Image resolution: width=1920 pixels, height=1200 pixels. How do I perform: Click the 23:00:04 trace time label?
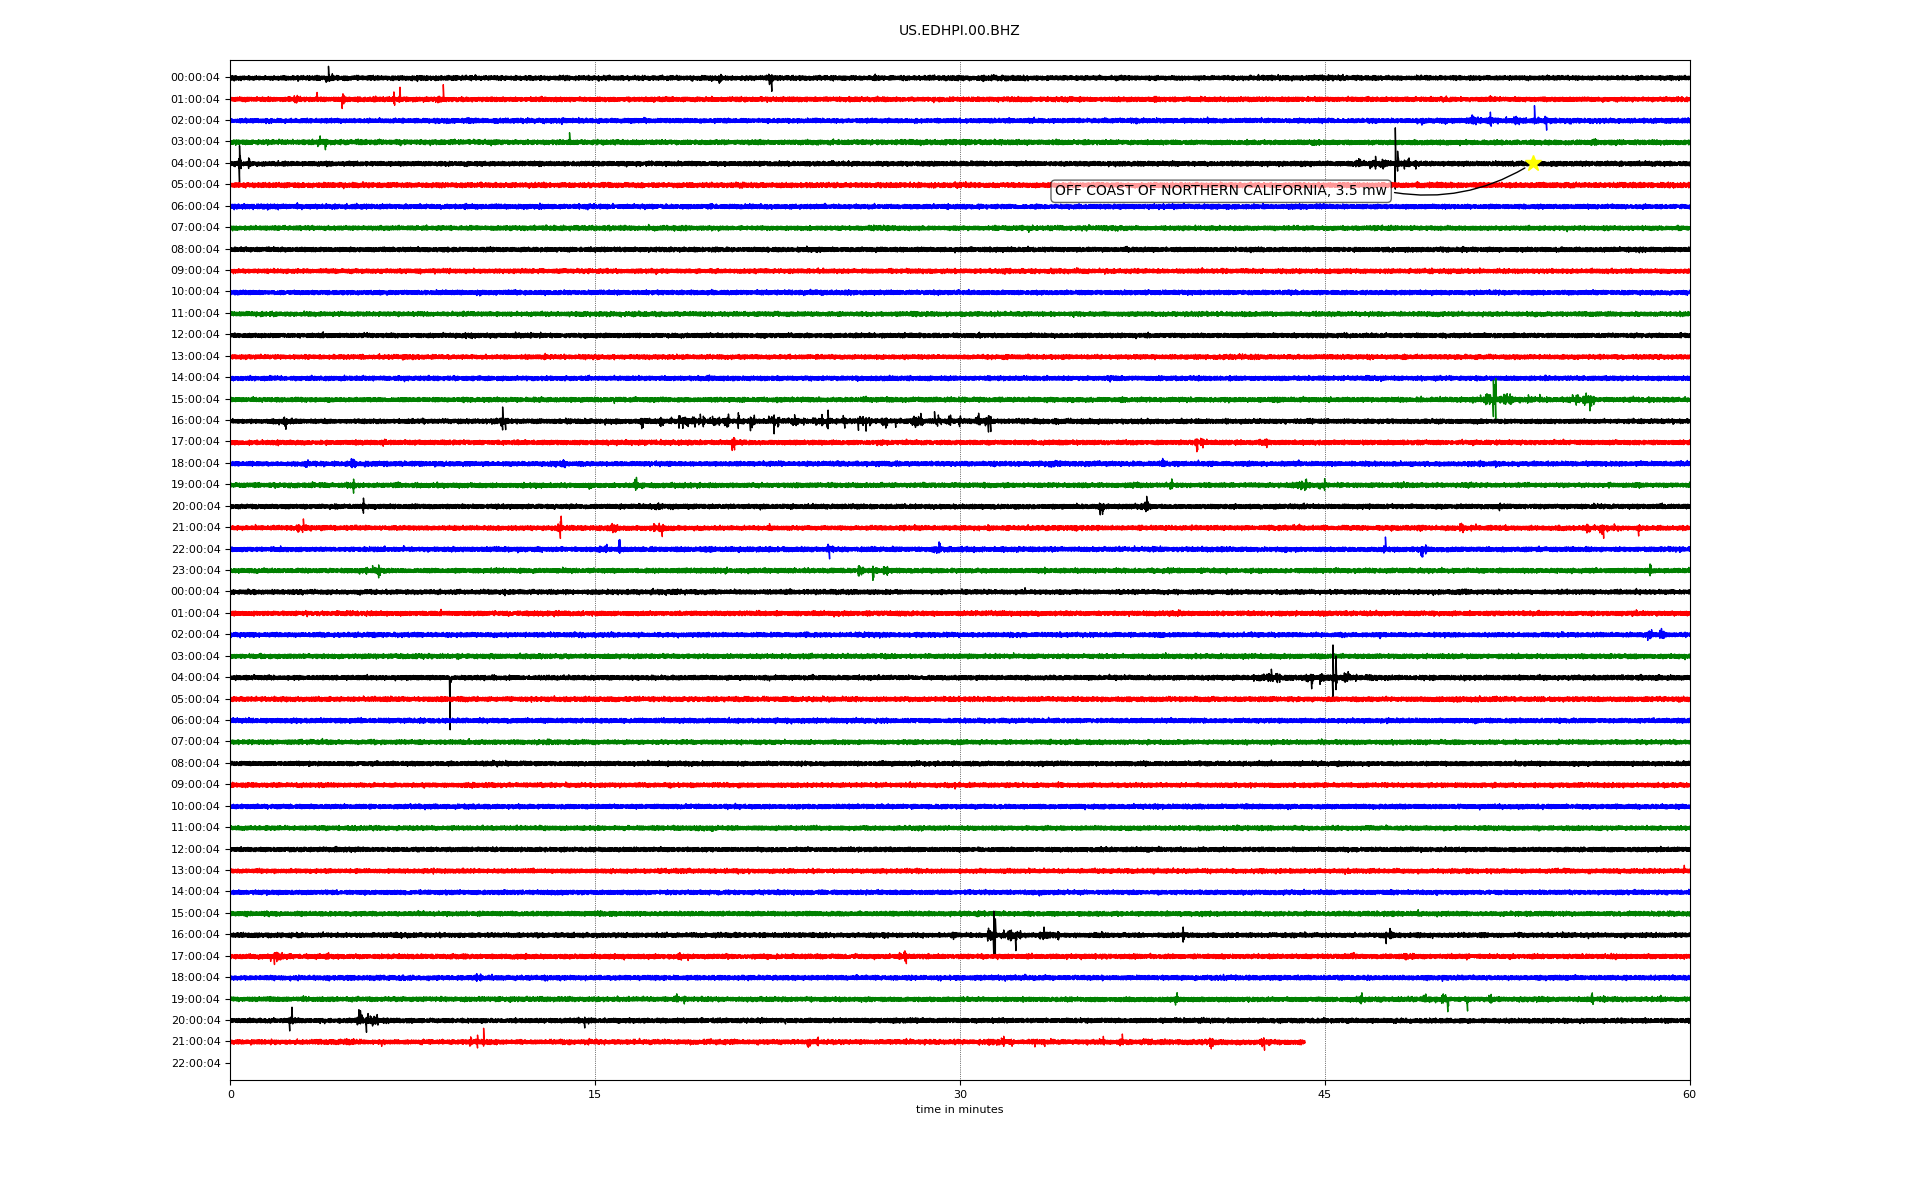195,571
